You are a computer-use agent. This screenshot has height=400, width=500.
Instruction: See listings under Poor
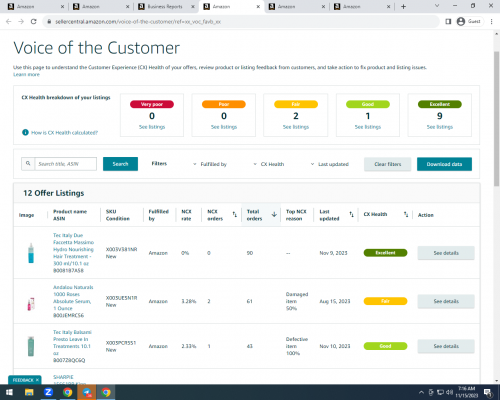click(224, 127)
